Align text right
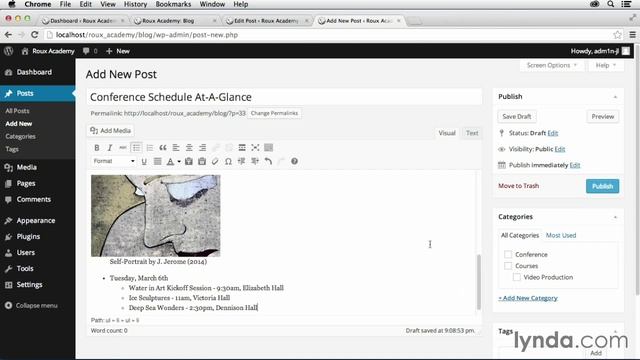The image size is (640, 360). pos(202,148)
